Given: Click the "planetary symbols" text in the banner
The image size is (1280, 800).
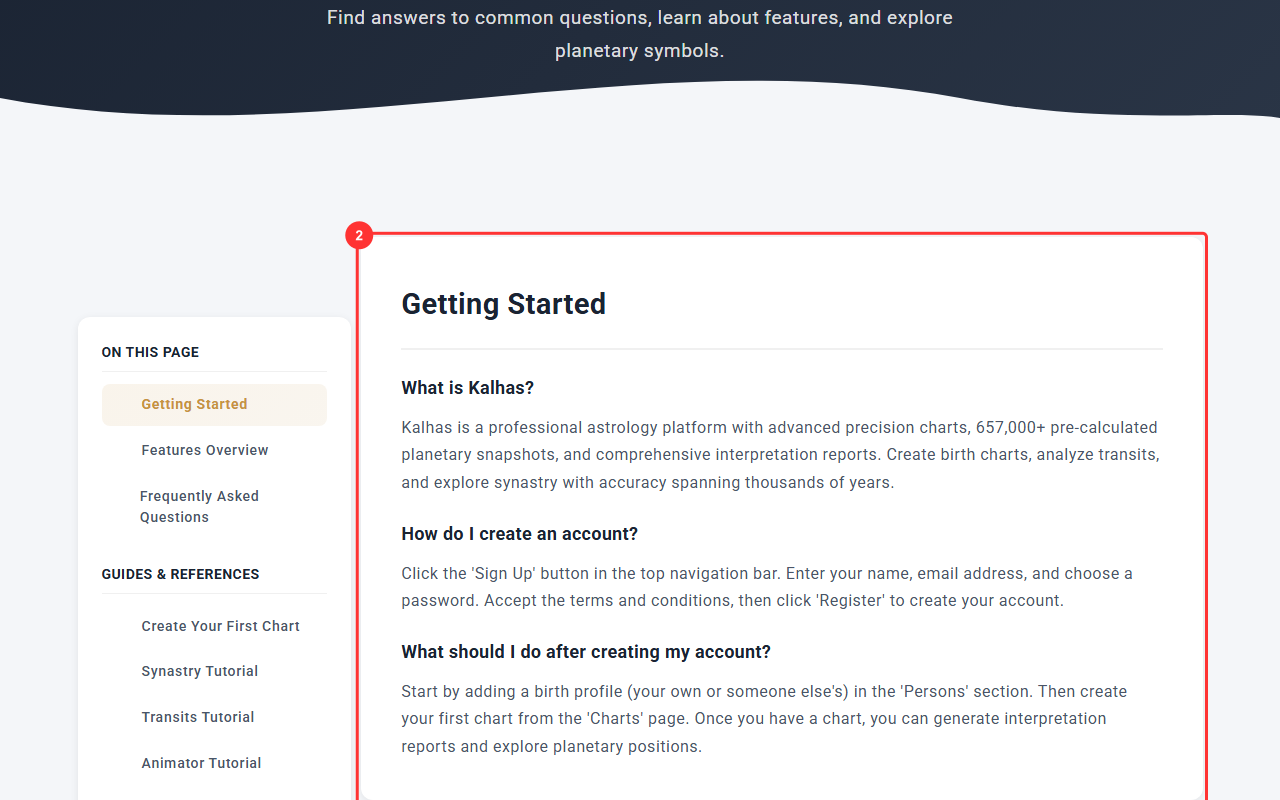Looking at the screenshot, I should (640, 51).
